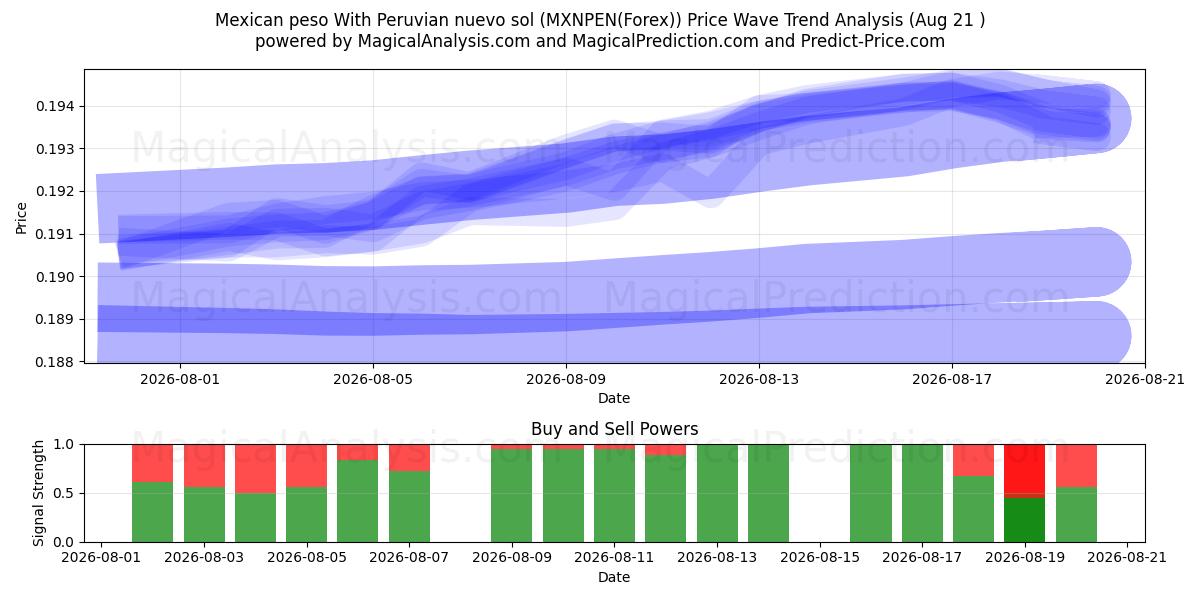Click the 1.0 signal strength tick label
Screen dimensions: 1200x600
pos(64,444)
